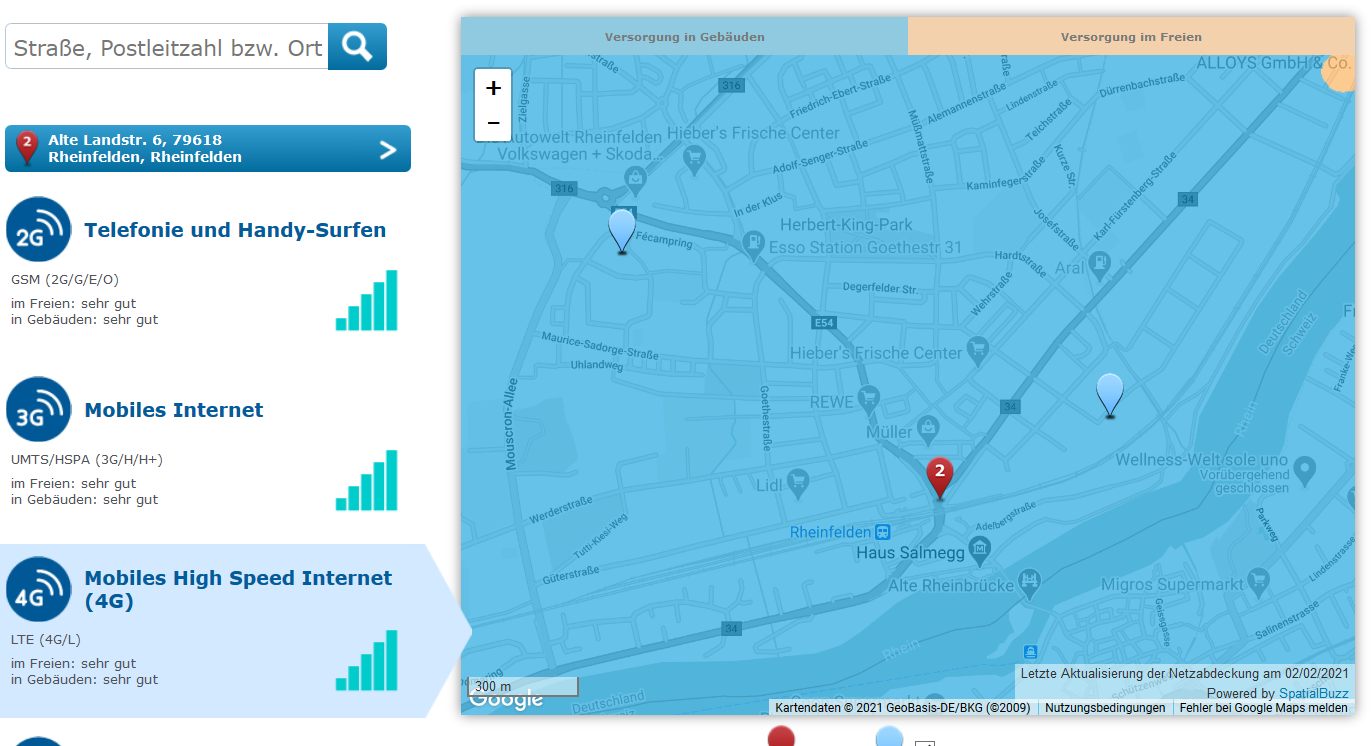Click the Müller shop icon

[927, 428]
